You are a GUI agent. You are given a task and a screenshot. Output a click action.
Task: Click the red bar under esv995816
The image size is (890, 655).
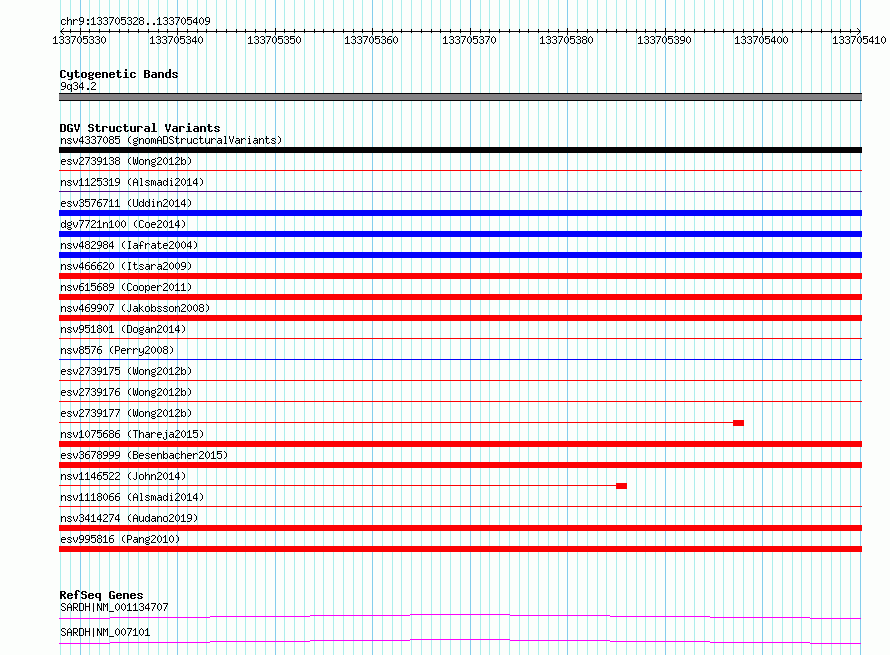click(x=460, y=549)
